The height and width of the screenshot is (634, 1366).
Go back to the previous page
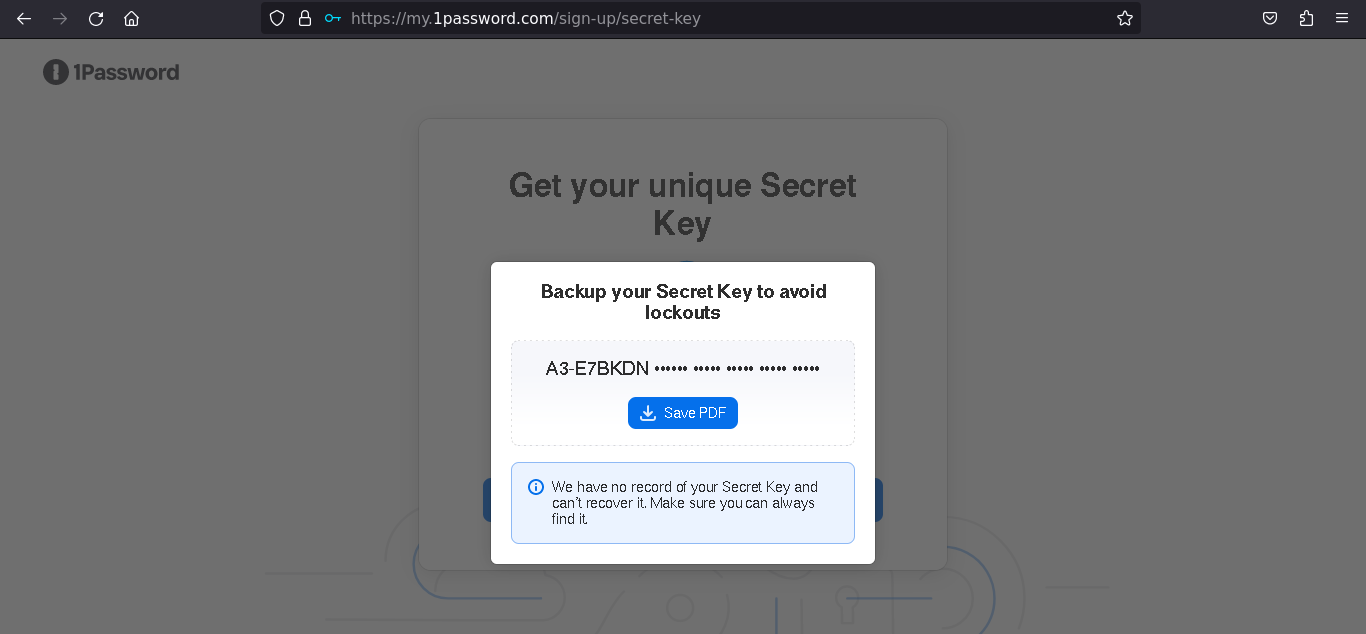(23, 18)
